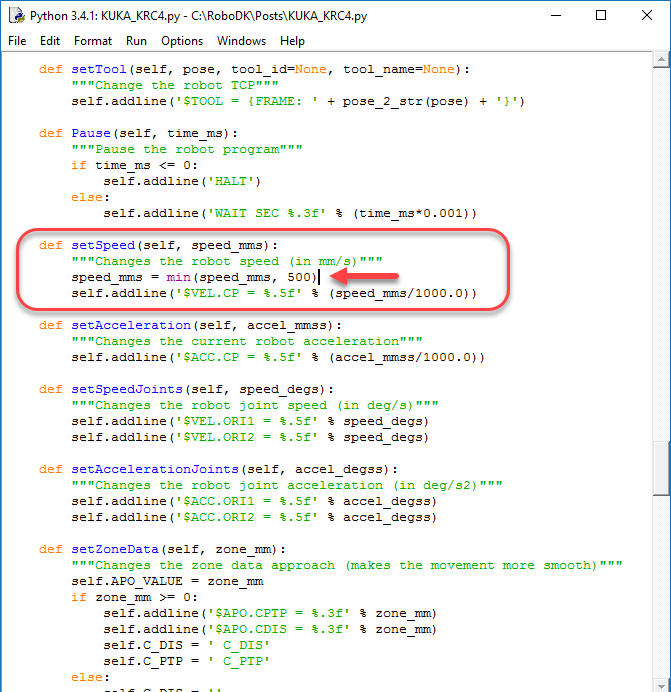Open the Options menu
This screenshot has height=692, width=671.
pos(182,41)
